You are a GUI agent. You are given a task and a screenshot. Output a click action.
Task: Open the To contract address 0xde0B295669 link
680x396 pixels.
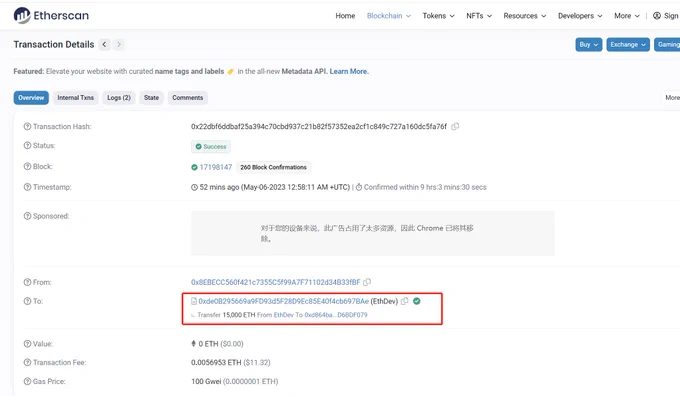click(x=284, y=301)
